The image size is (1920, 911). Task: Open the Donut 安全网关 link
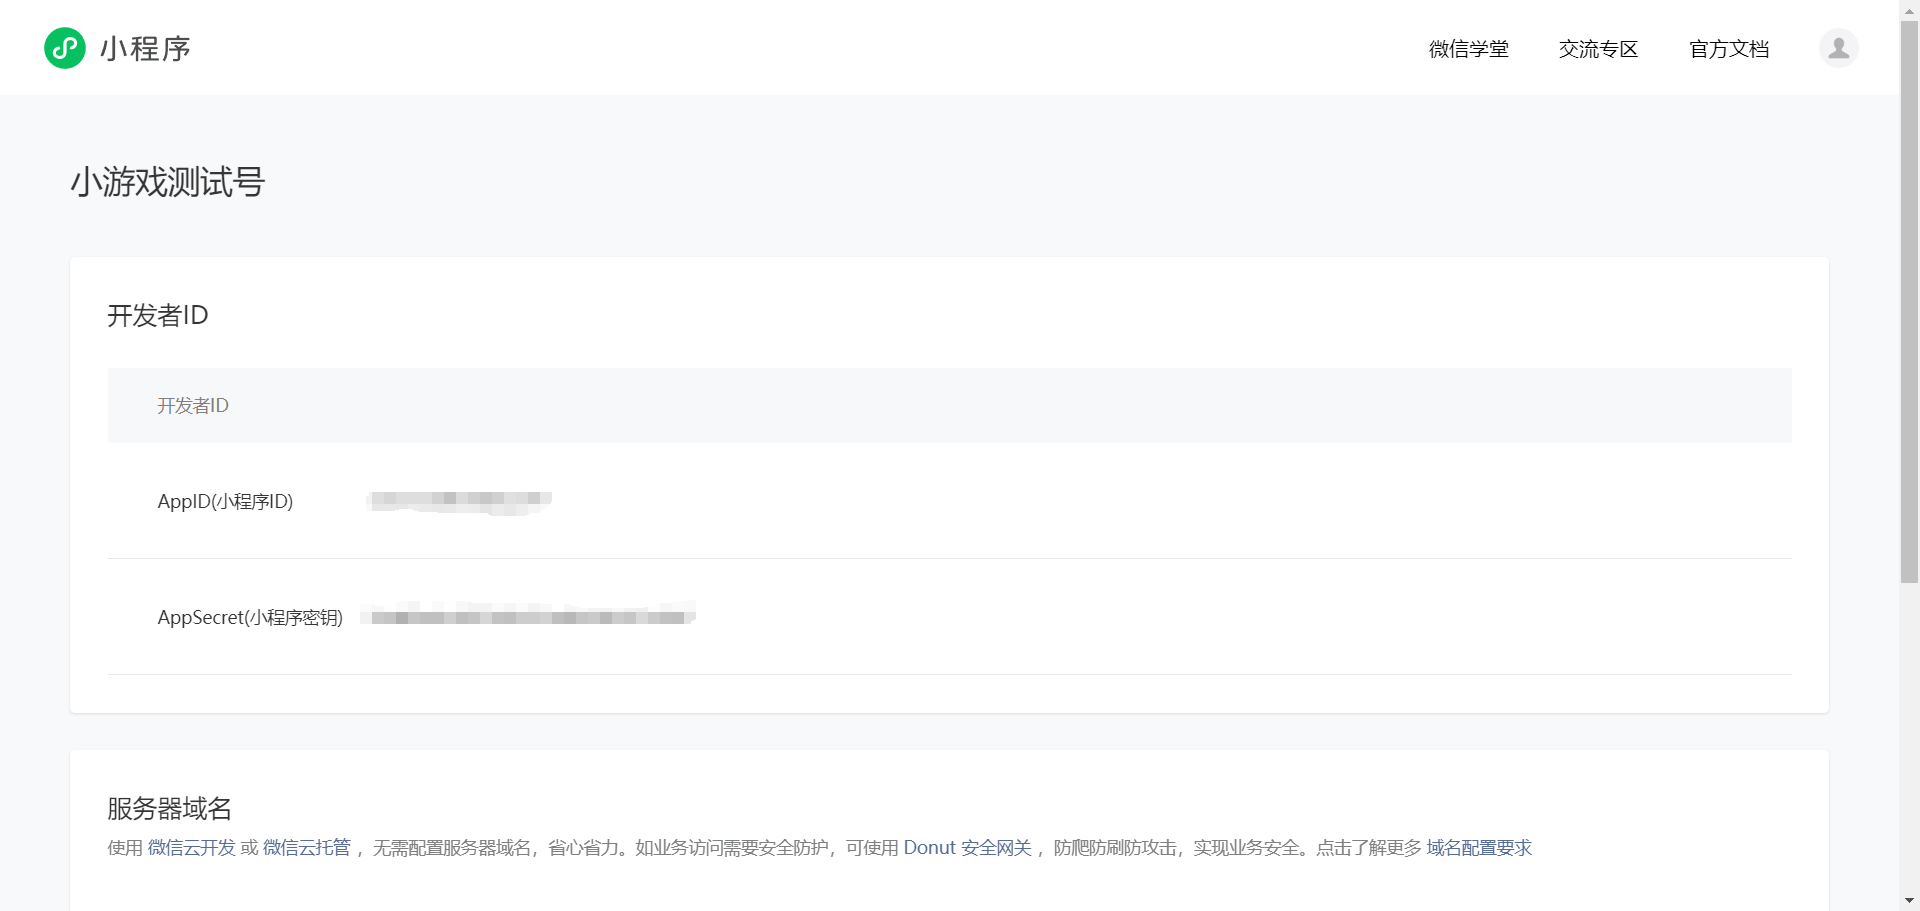click(967, 848)
